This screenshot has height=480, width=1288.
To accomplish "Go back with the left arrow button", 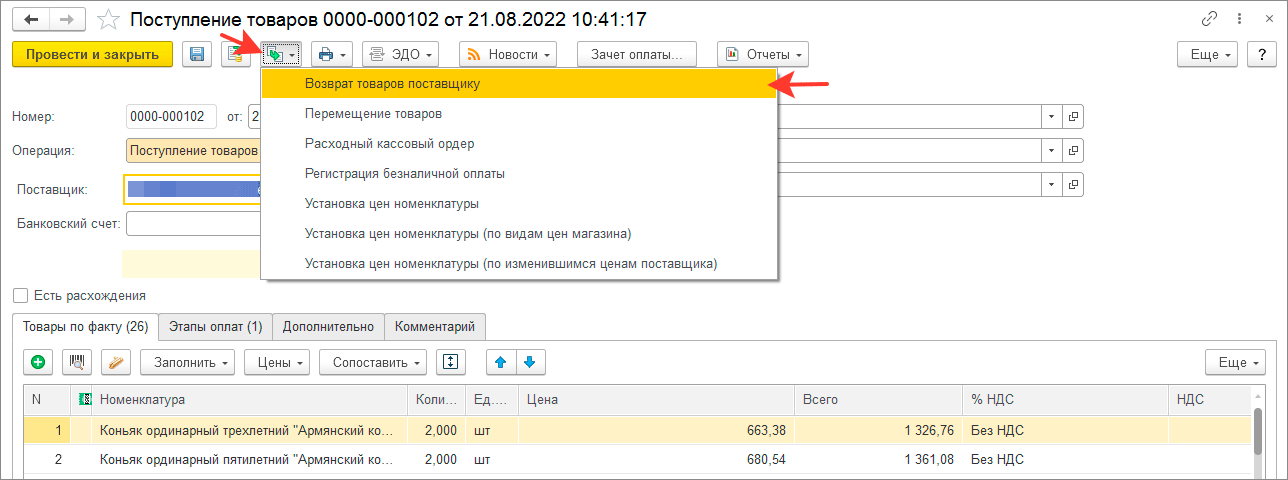I will pyautogui.click(x=33, y=20).
